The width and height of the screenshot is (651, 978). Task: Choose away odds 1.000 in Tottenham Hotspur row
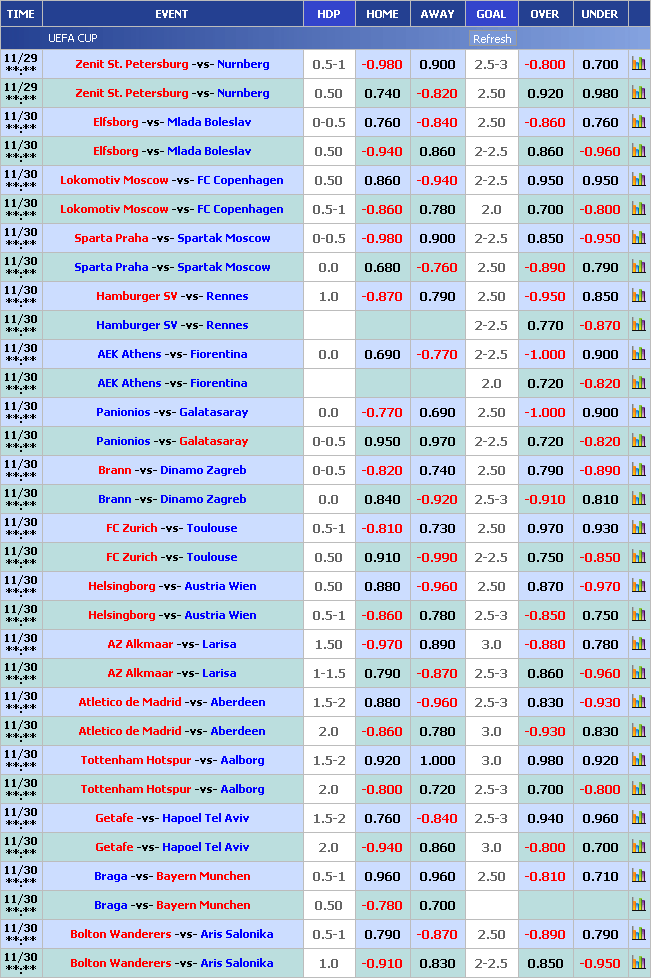tap(437, 760)
